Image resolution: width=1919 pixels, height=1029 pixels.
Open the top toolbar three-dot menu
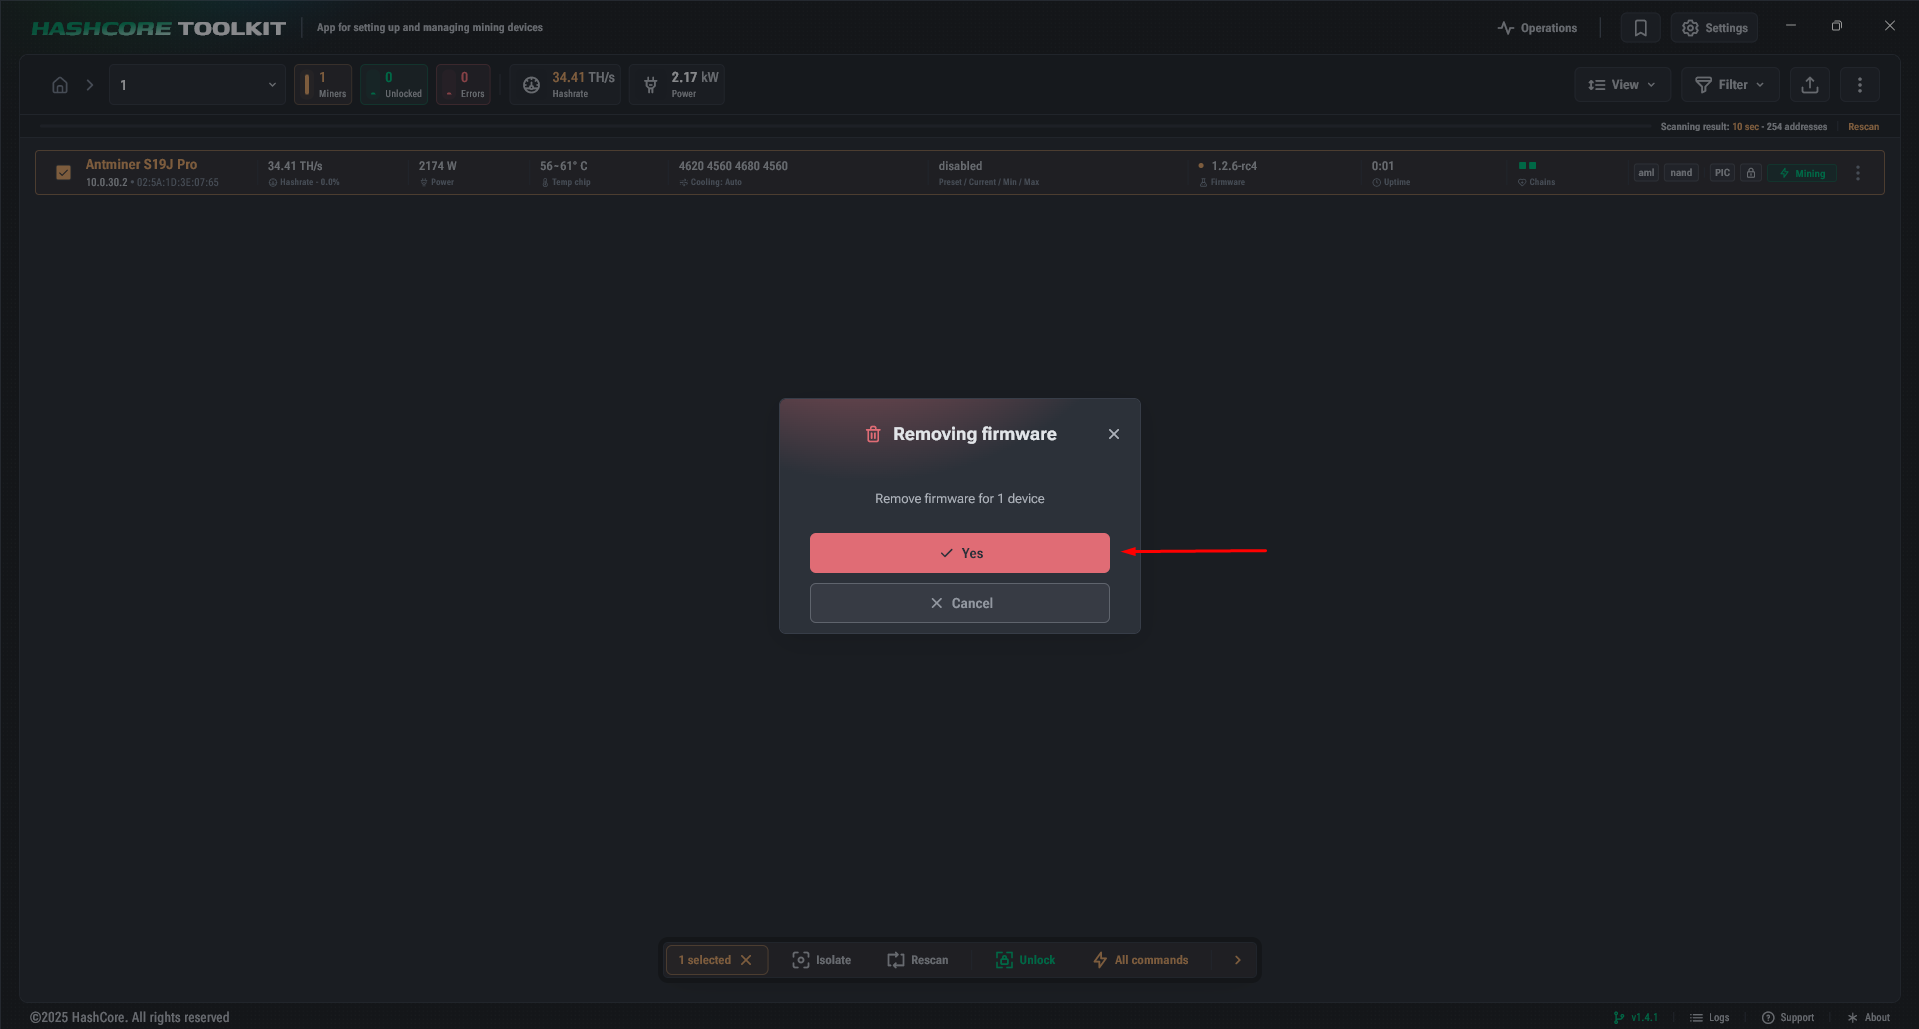tap(1859, 85)
